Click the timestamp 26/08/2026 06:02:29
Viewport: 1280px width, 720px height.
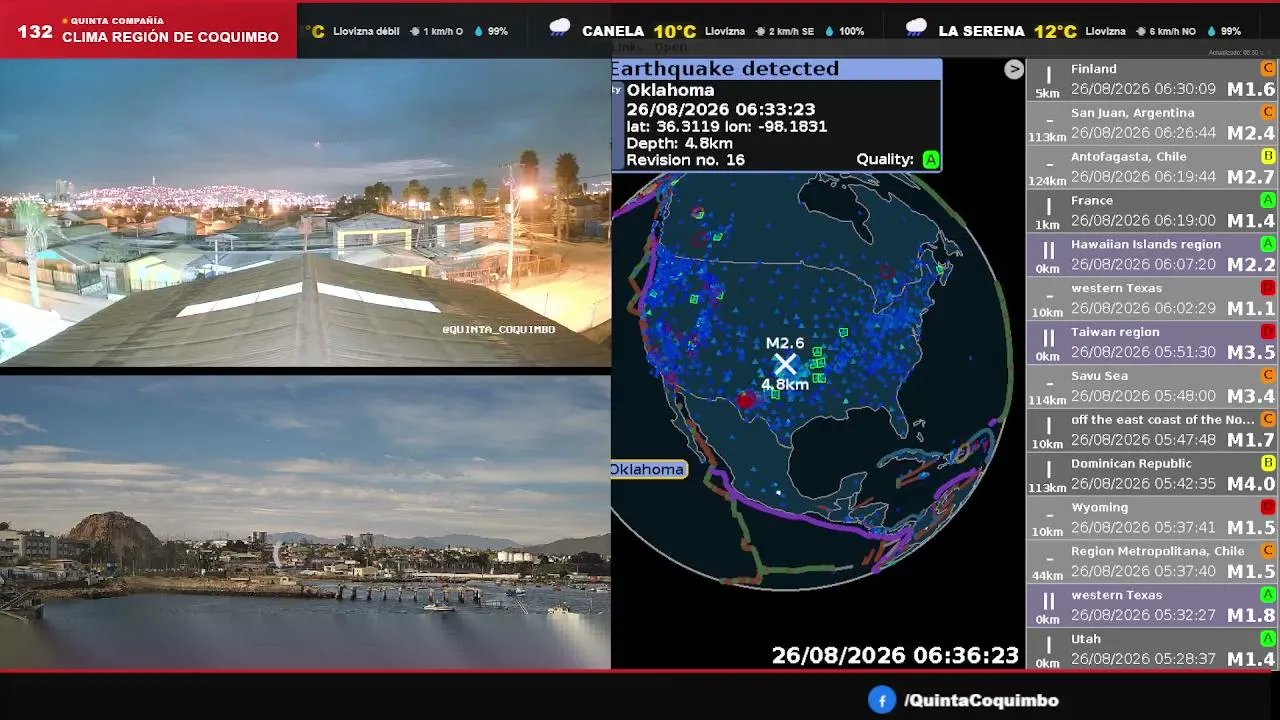click(1143, 309)
